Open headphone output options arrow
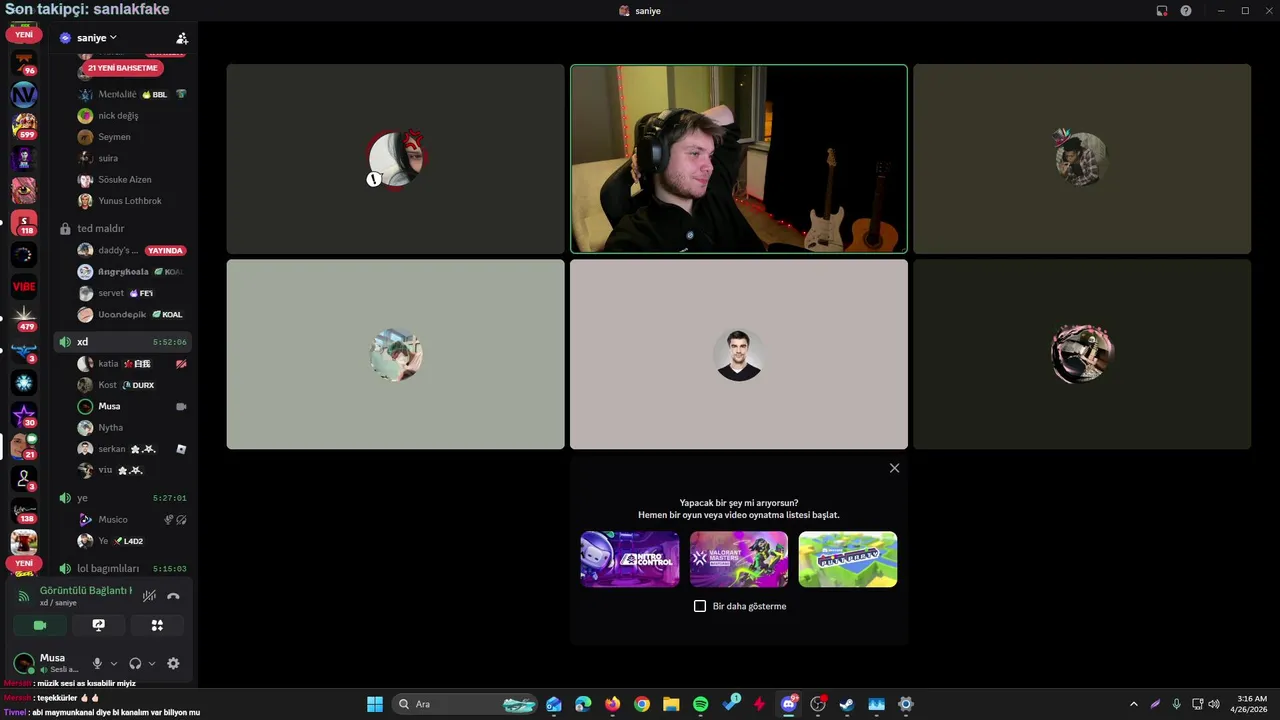 point(152,663)
